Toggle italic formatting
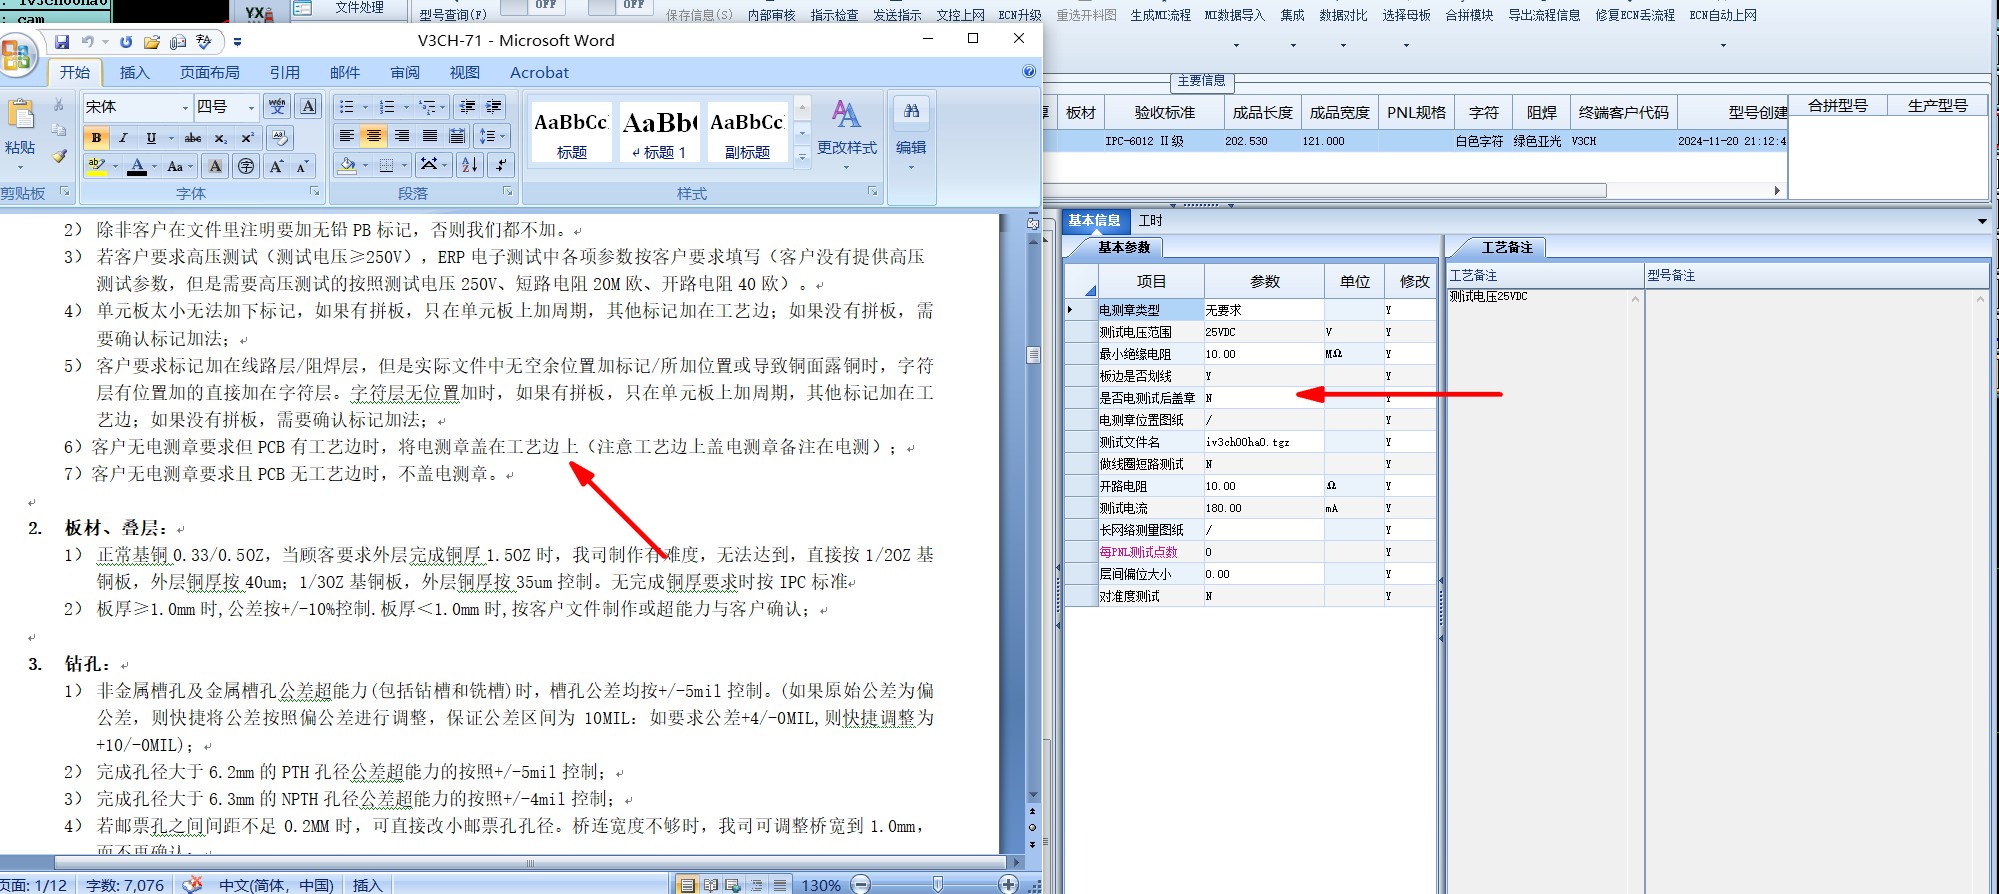Viewport: 1999px width, 894px height. [123, 138]
